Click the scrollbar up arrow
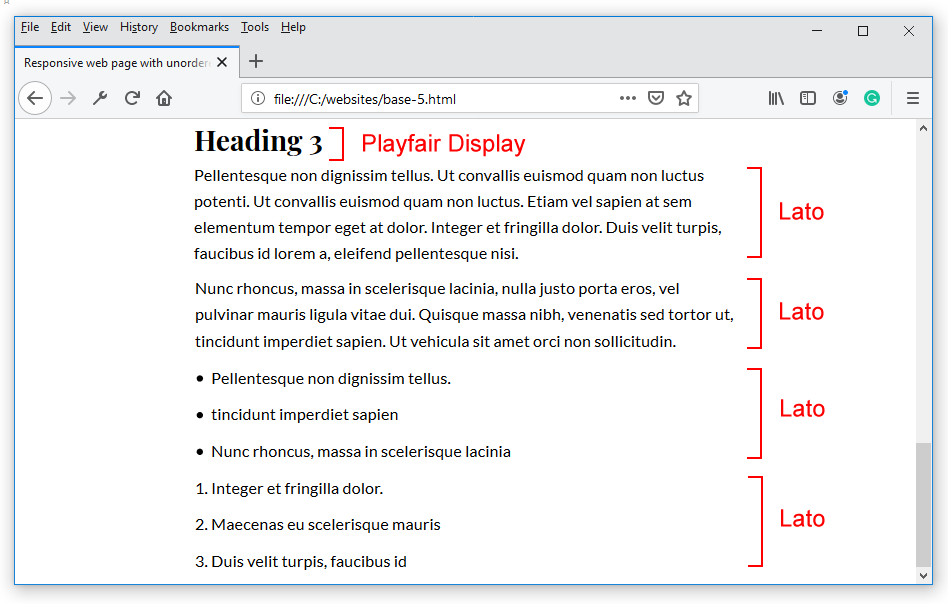 coord(923,128)
